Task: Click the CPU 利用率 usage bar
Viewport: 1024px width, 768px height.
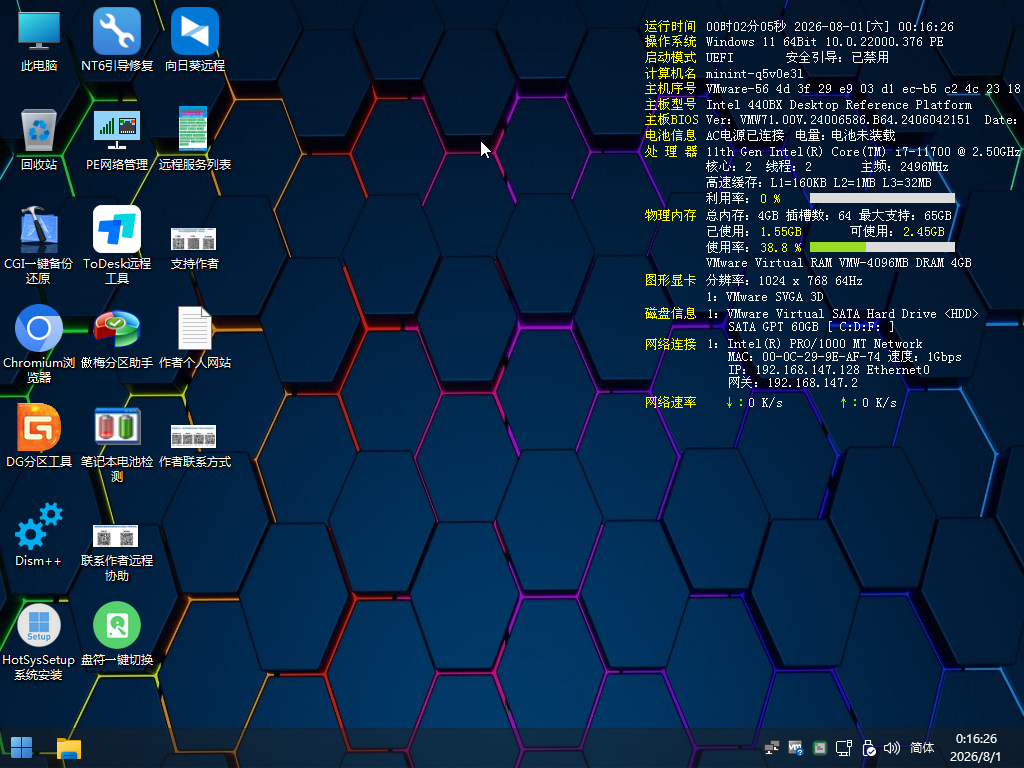Action: 882,198
